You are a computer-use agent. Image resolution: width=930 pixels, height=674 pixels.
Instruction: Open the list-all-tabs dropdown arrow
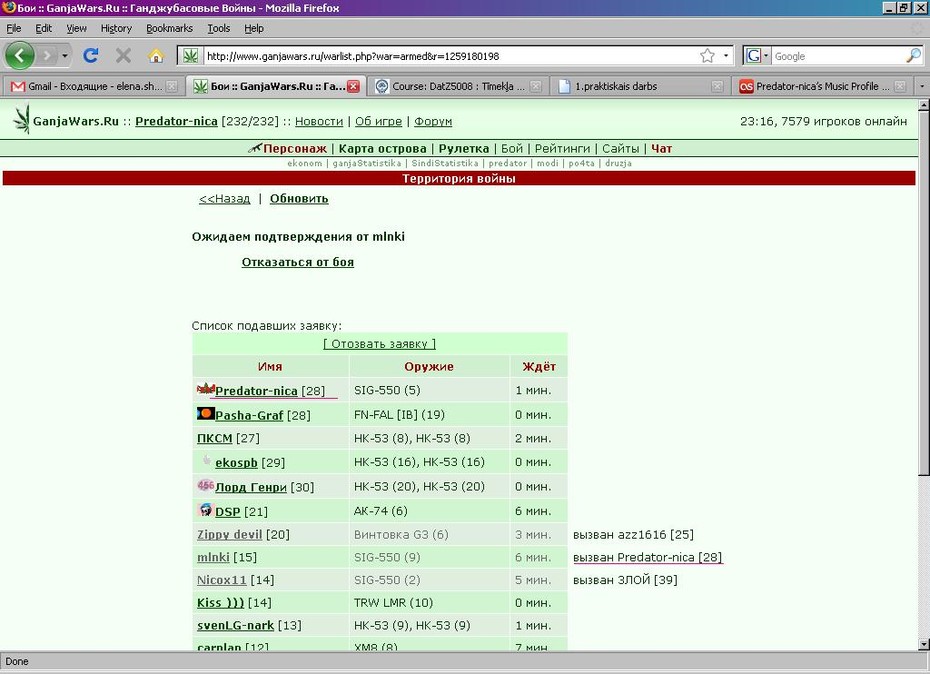coord(922,86)
